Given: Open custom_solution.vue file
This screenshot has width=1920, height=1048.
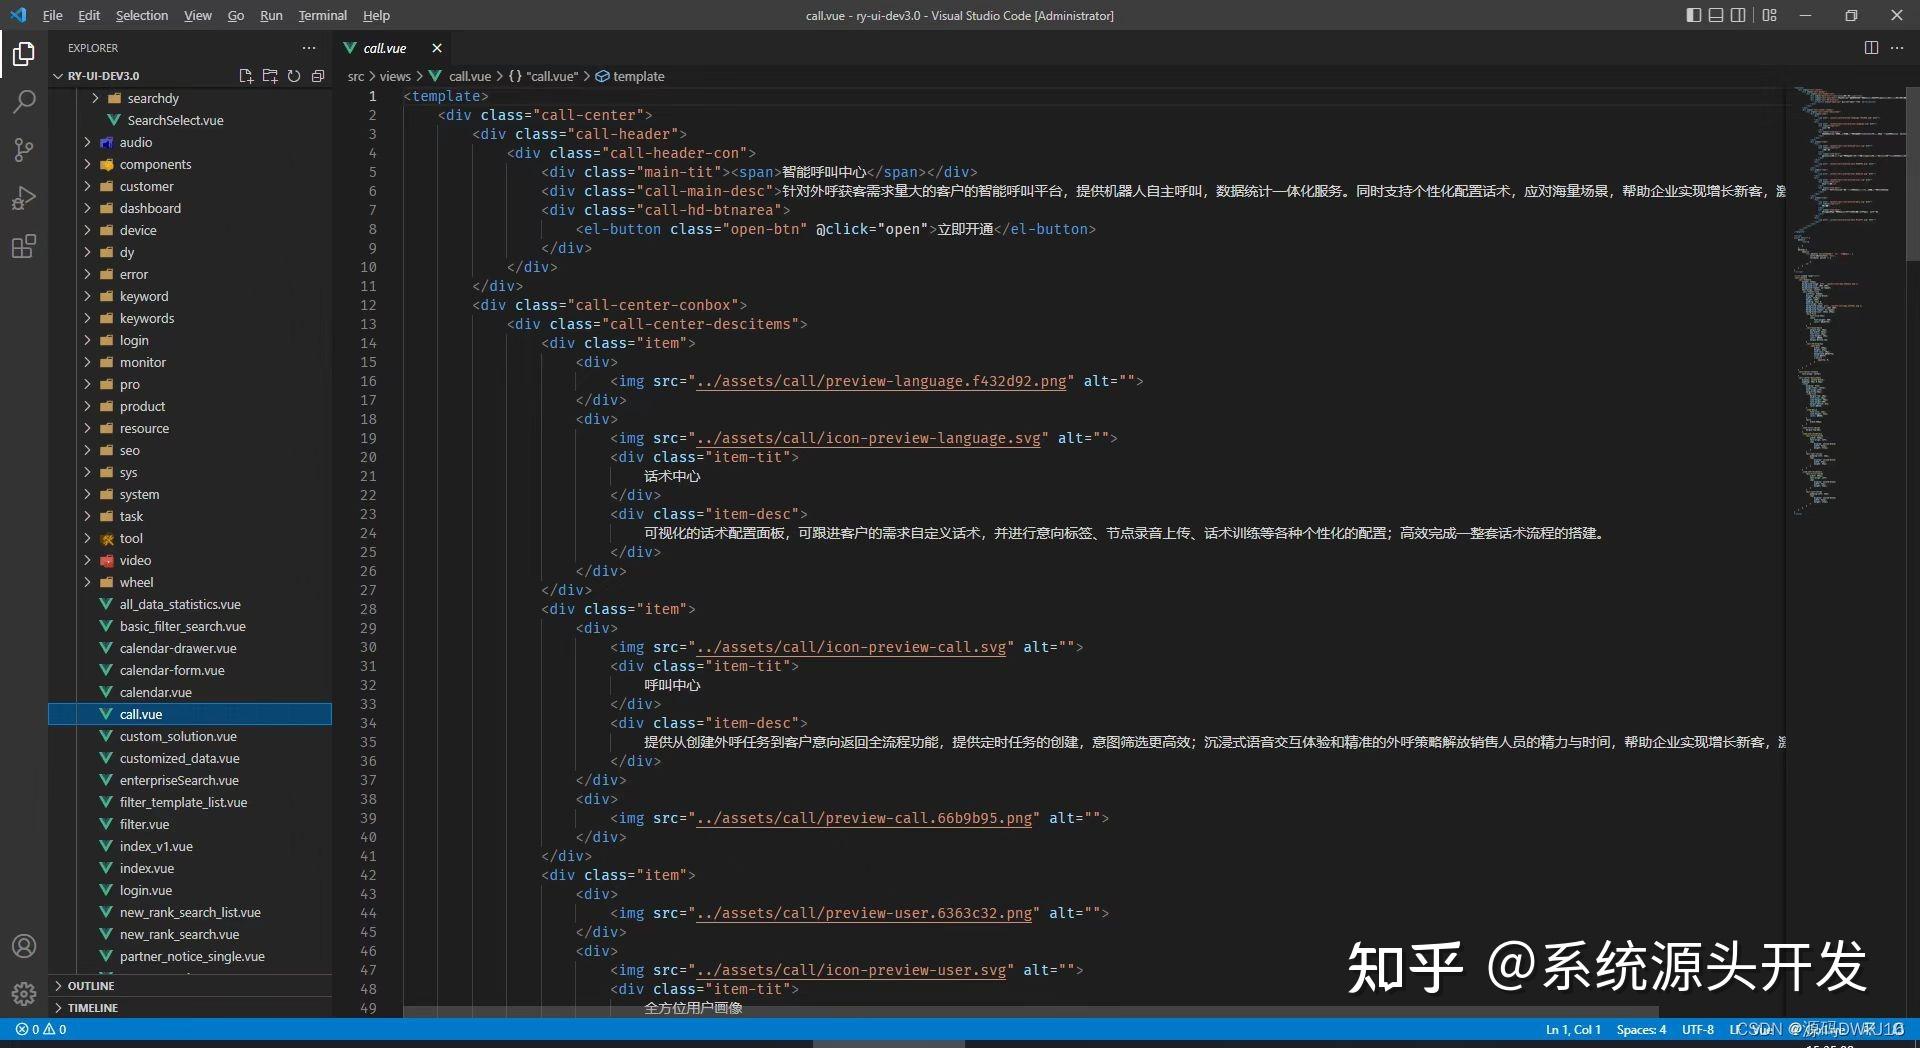Looking at the screenshot, I should pos(178,736).
